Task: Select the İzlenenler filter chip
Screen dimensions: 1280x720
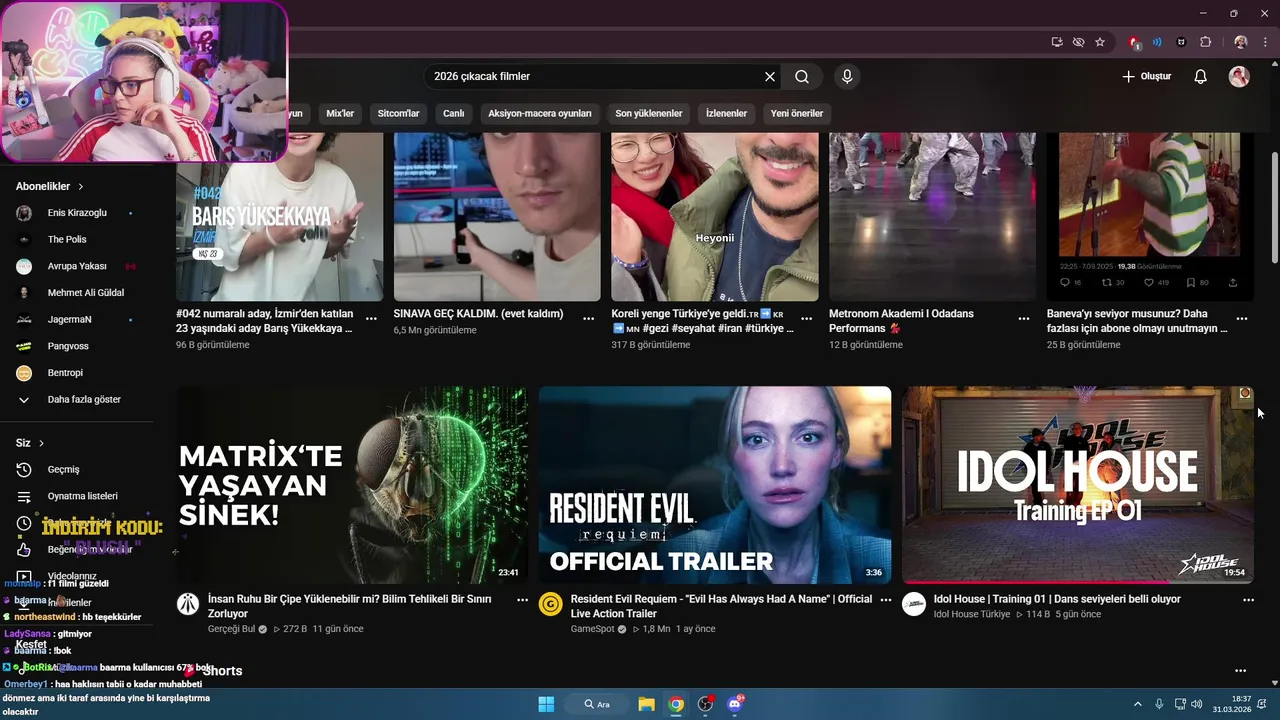Action: [727, 113]
